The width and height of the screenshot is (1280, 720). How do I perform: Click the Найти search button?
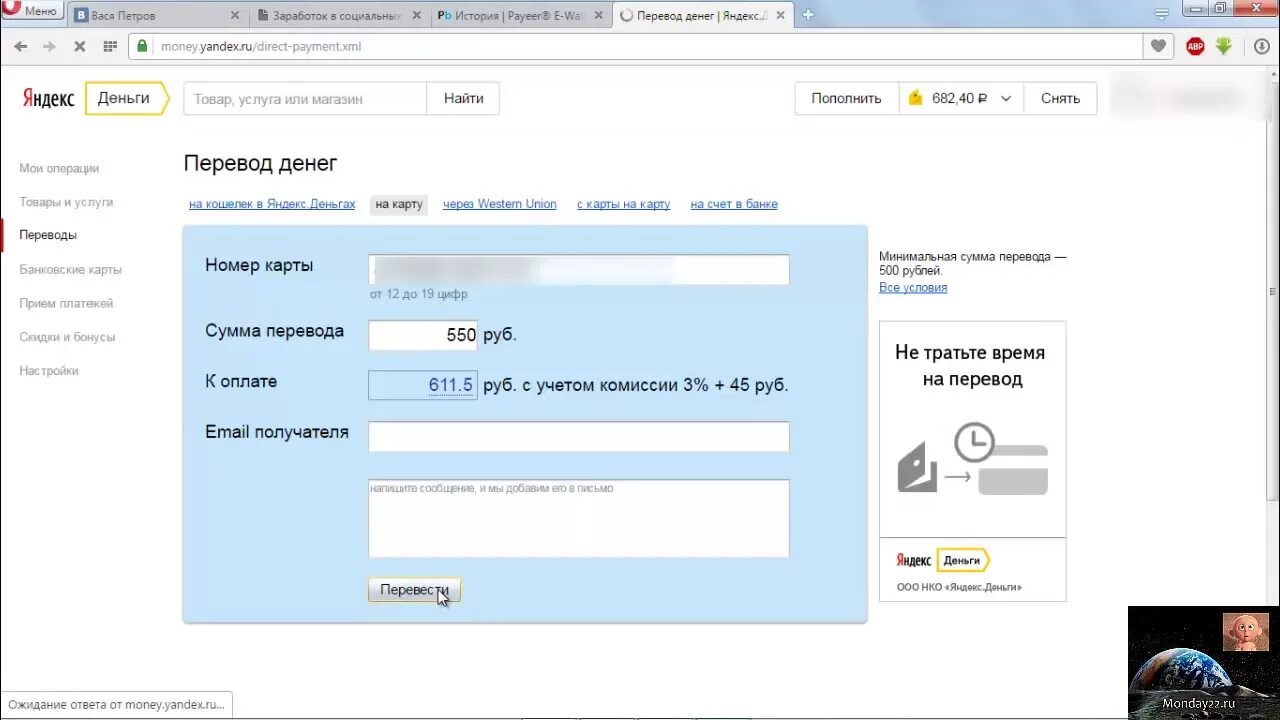tap(463, 98)
